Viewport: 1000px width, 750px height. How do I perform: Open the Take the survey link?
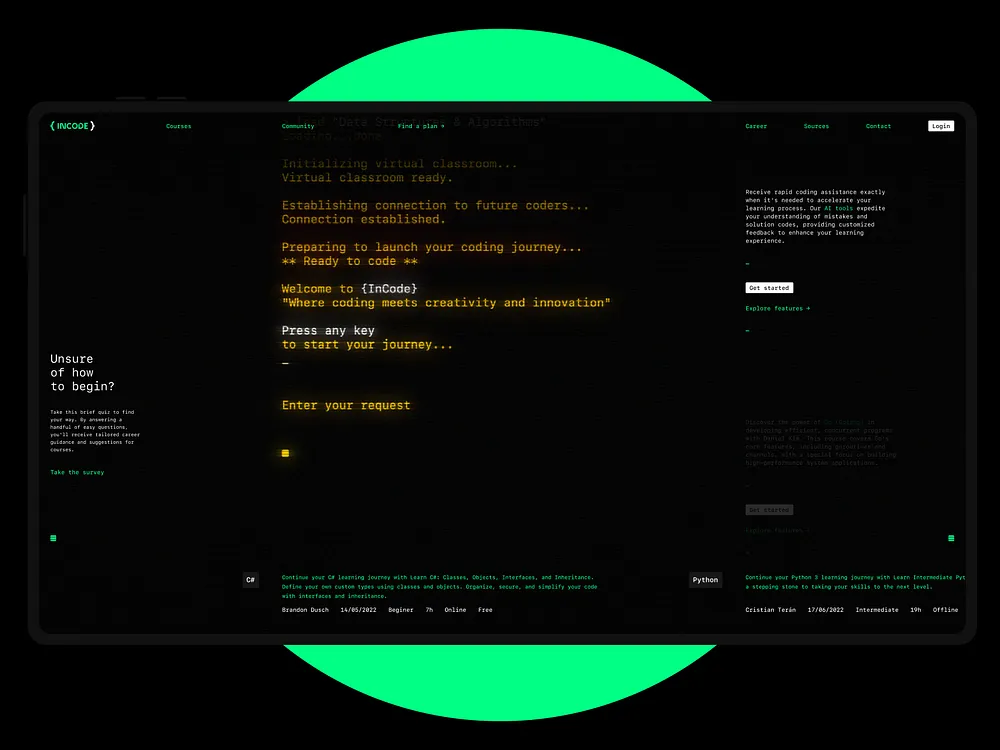coord(76,472)
